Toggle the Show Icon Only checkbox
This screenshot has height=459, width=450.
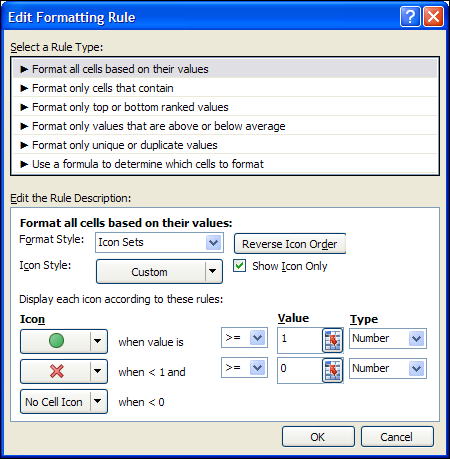point(239,266)
